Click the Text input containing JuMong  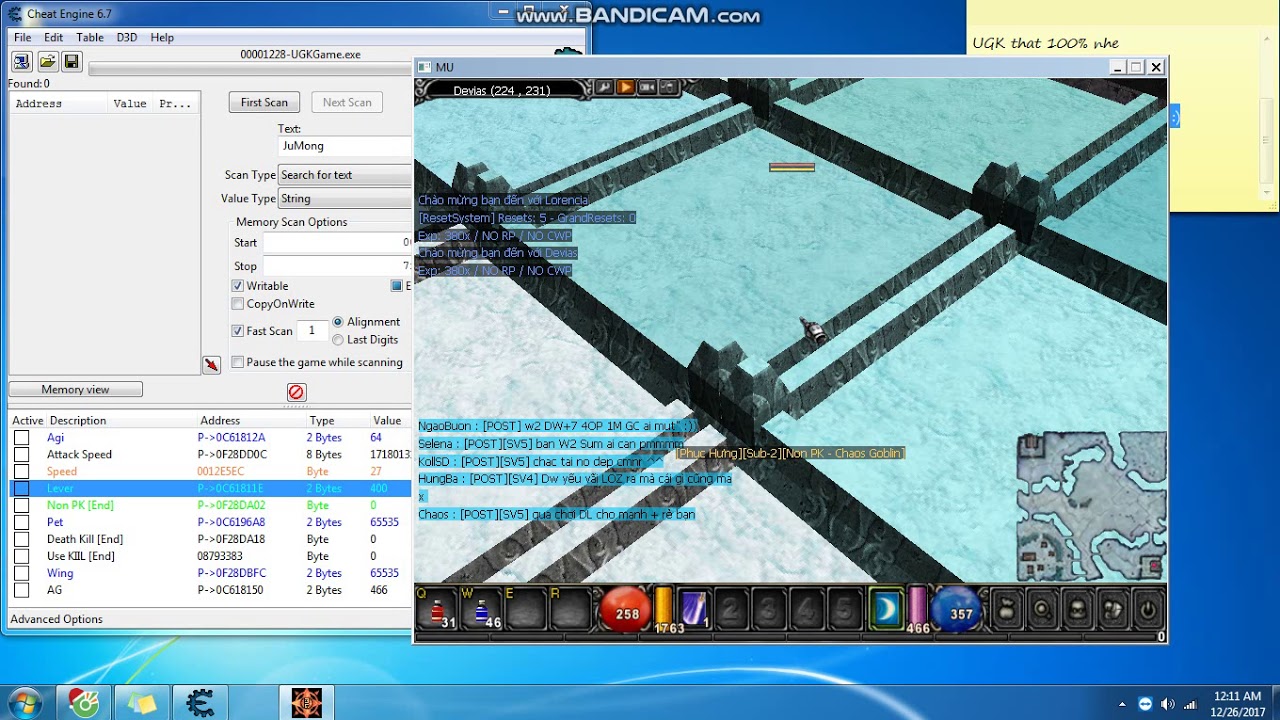(345, 146)
